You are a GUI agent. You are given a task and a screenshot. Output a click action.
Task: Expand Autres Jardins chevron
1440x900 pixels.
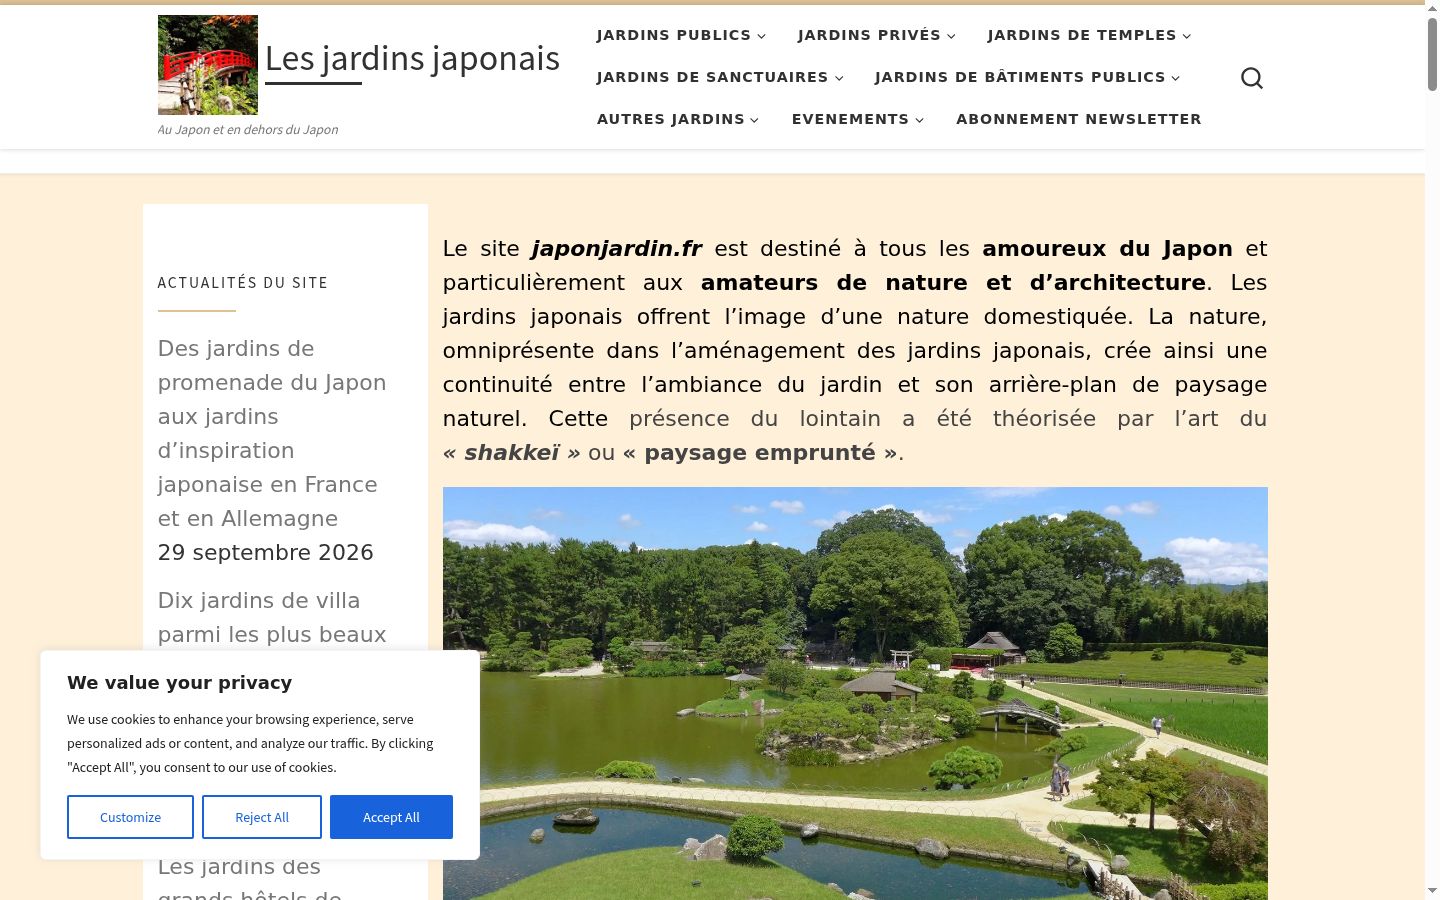point(755,120)
